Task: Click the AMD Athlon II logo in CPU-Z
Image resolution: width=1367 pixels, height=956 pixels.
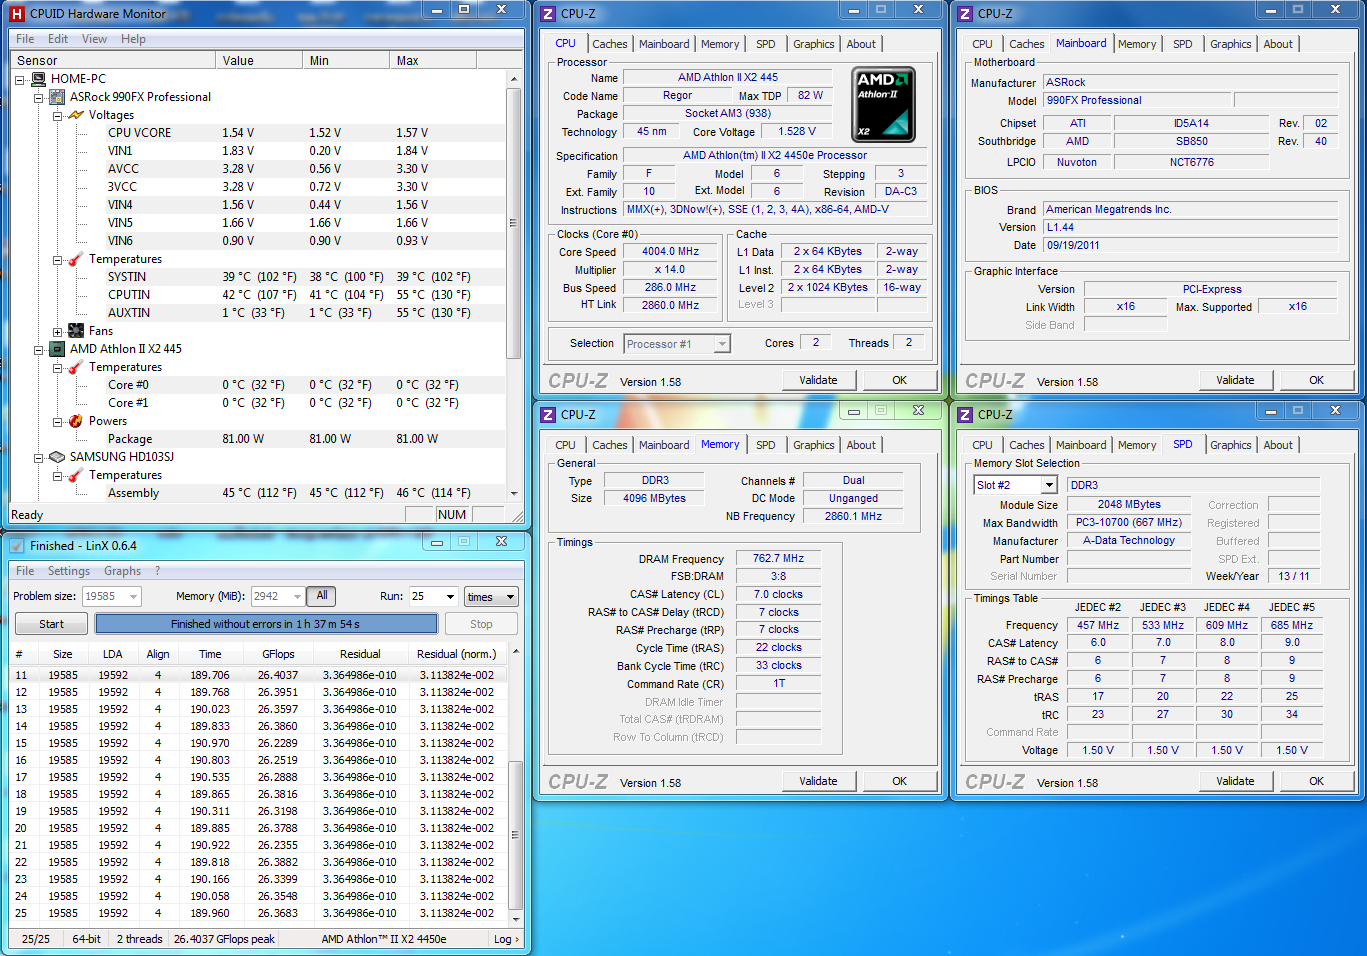Action: coord(883,104)
